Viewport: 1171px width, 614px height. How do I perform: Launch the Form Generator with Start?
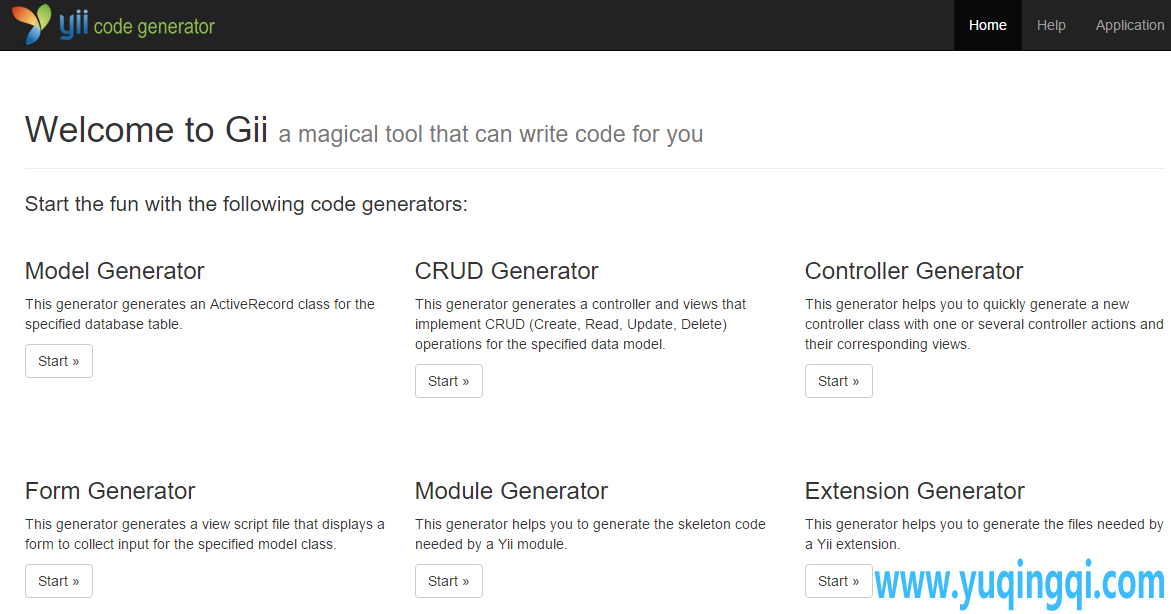[x=58, y=581]
